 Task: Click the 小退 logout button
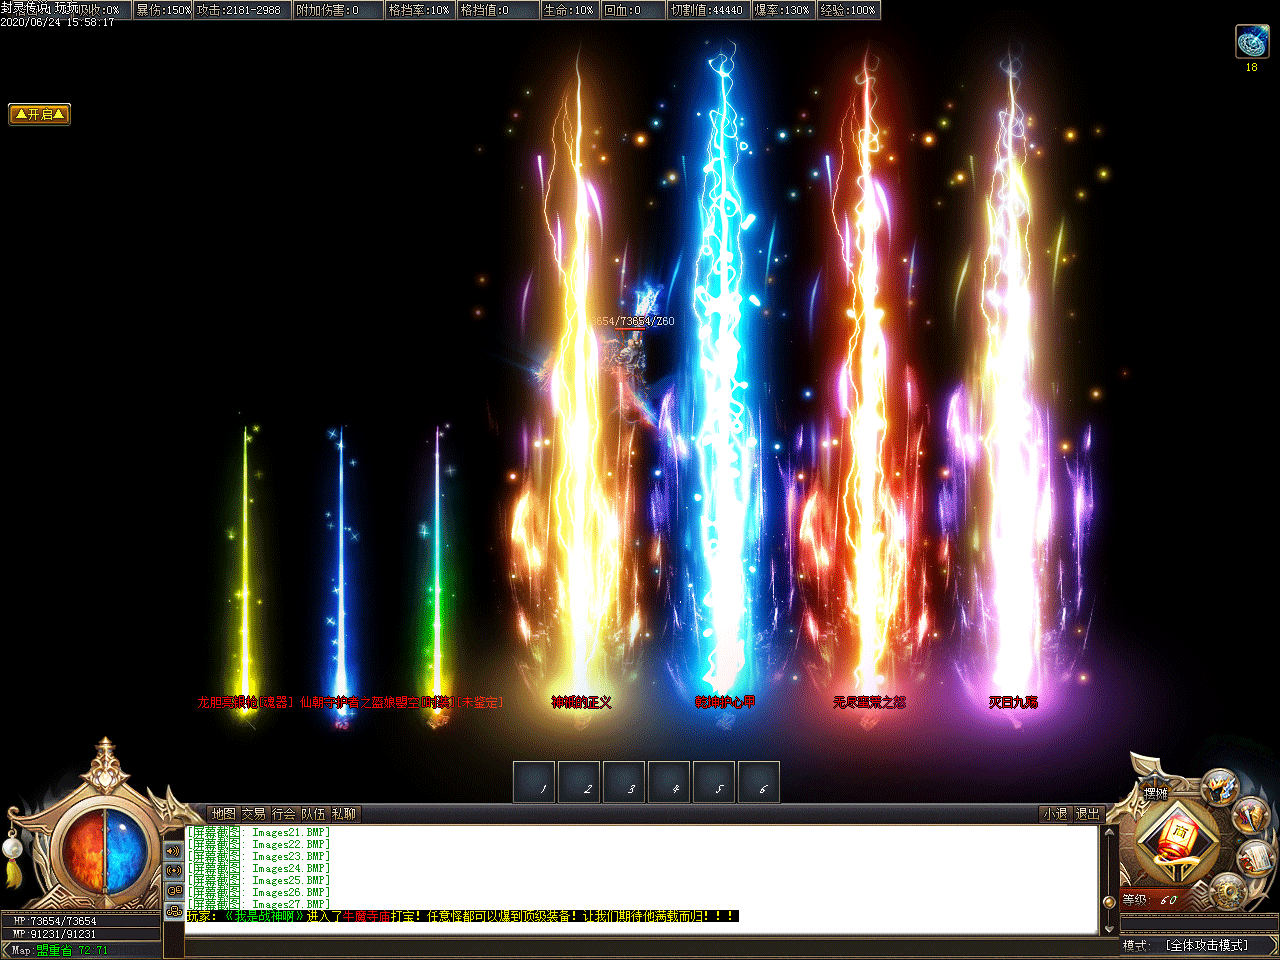1055,814
